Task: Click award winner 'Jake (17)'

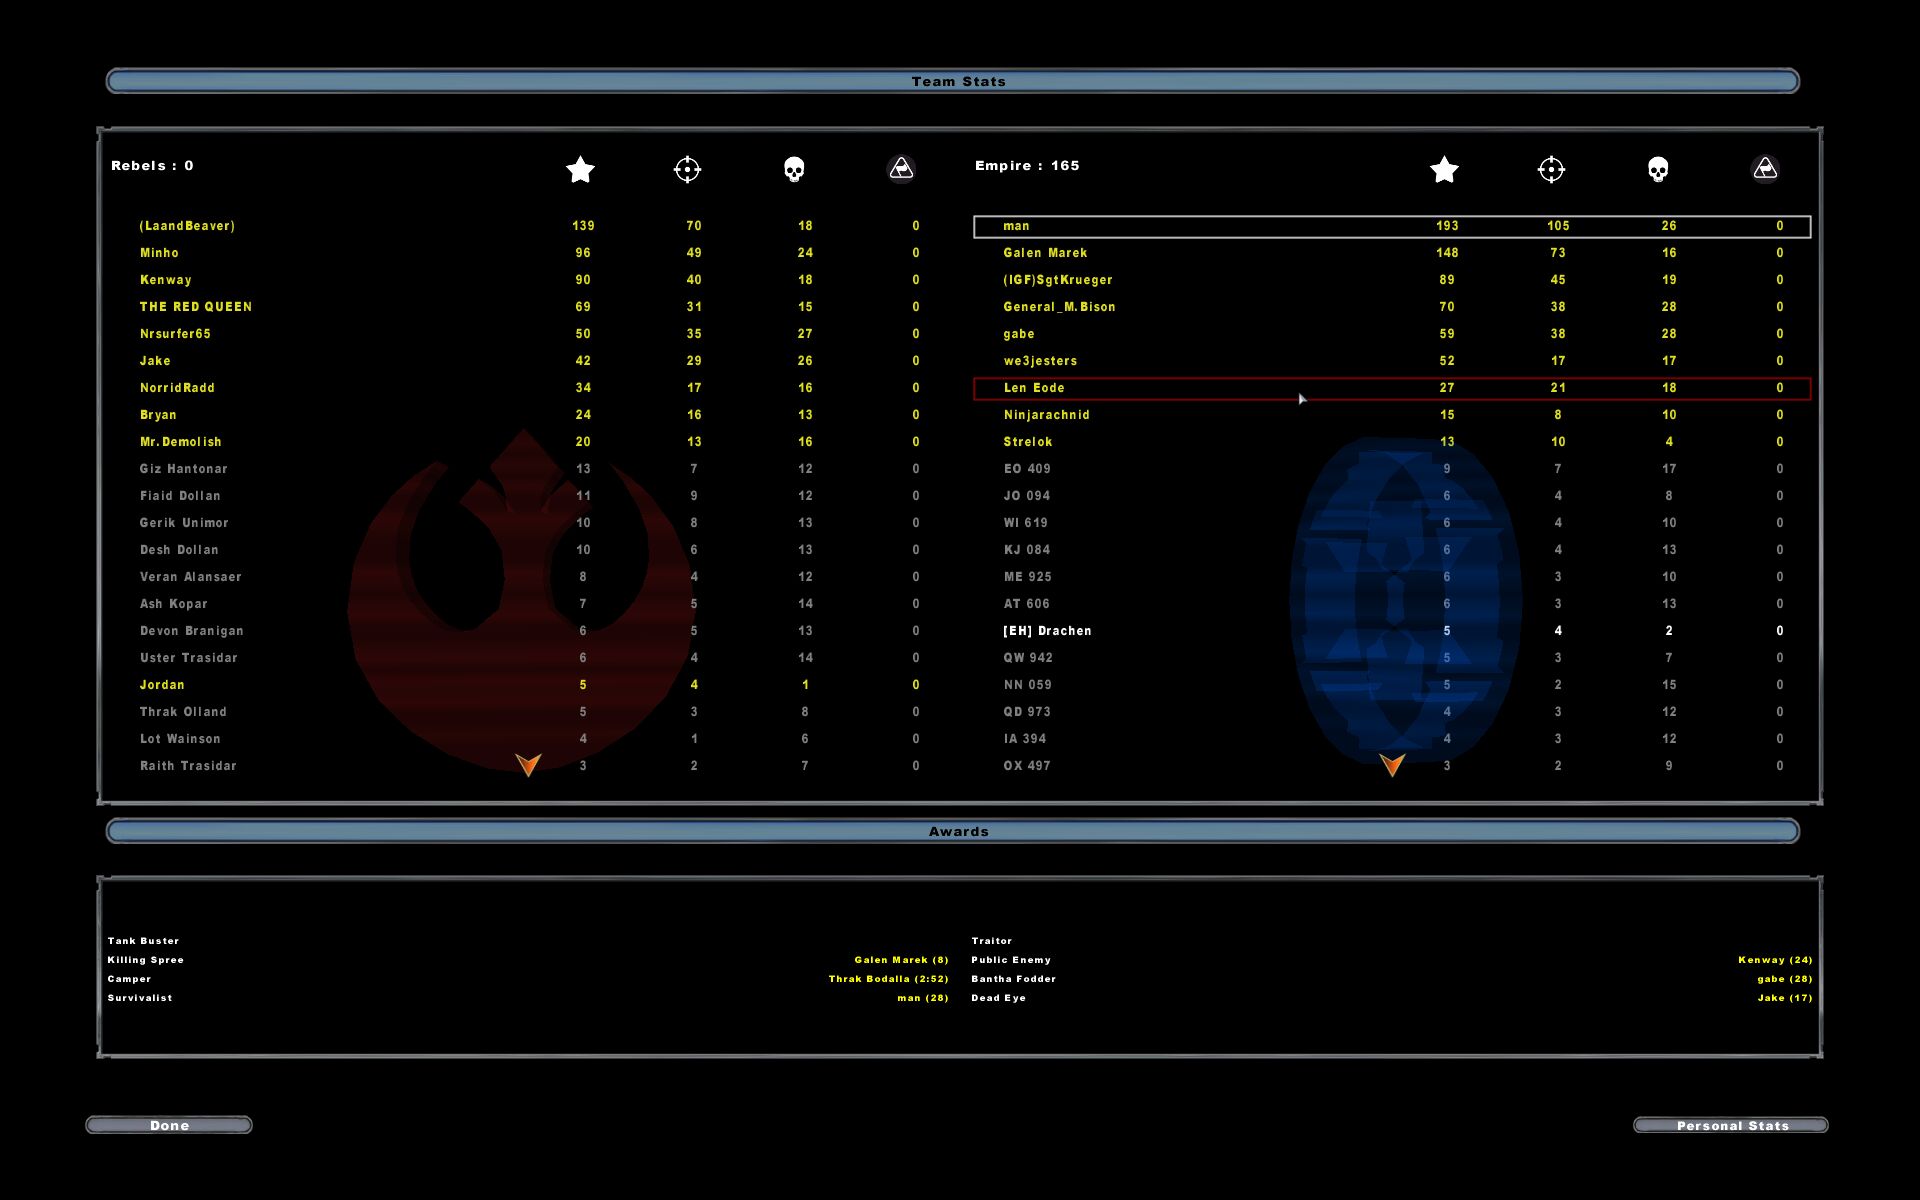Action: (1785, 998)
